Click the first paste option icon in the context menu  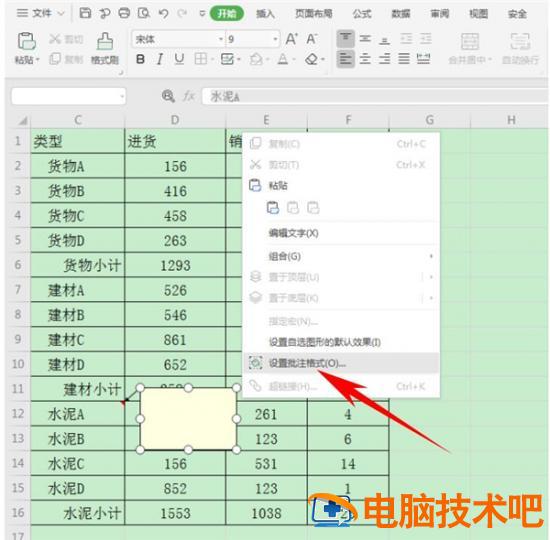273,208
